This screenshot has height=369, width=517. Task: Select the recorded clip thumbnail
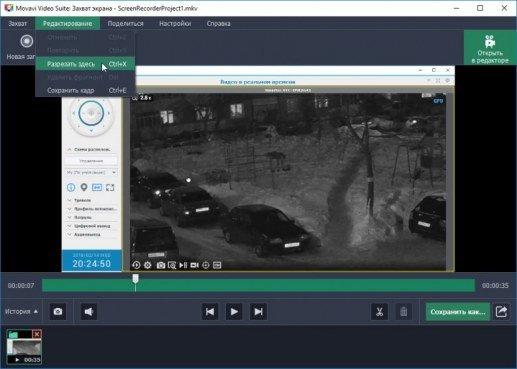[24, 347]
